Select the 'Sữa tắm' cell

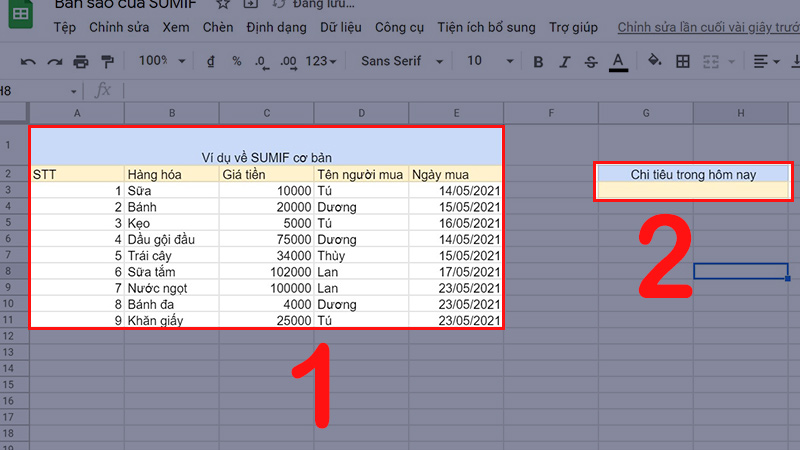(x=172, y=272)
